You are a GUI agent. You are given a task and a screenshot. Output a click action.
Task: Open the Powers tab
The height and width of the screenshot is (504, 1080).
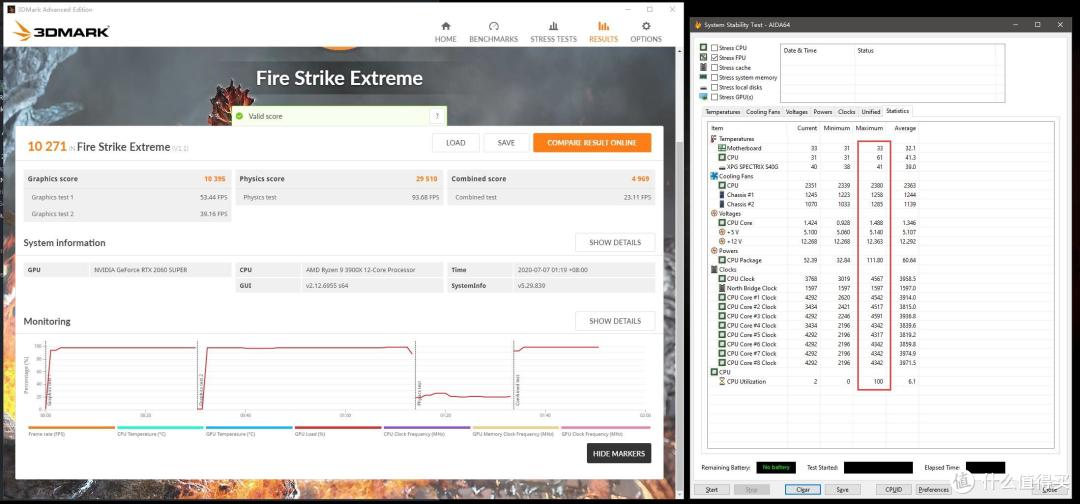coord(822,112)
